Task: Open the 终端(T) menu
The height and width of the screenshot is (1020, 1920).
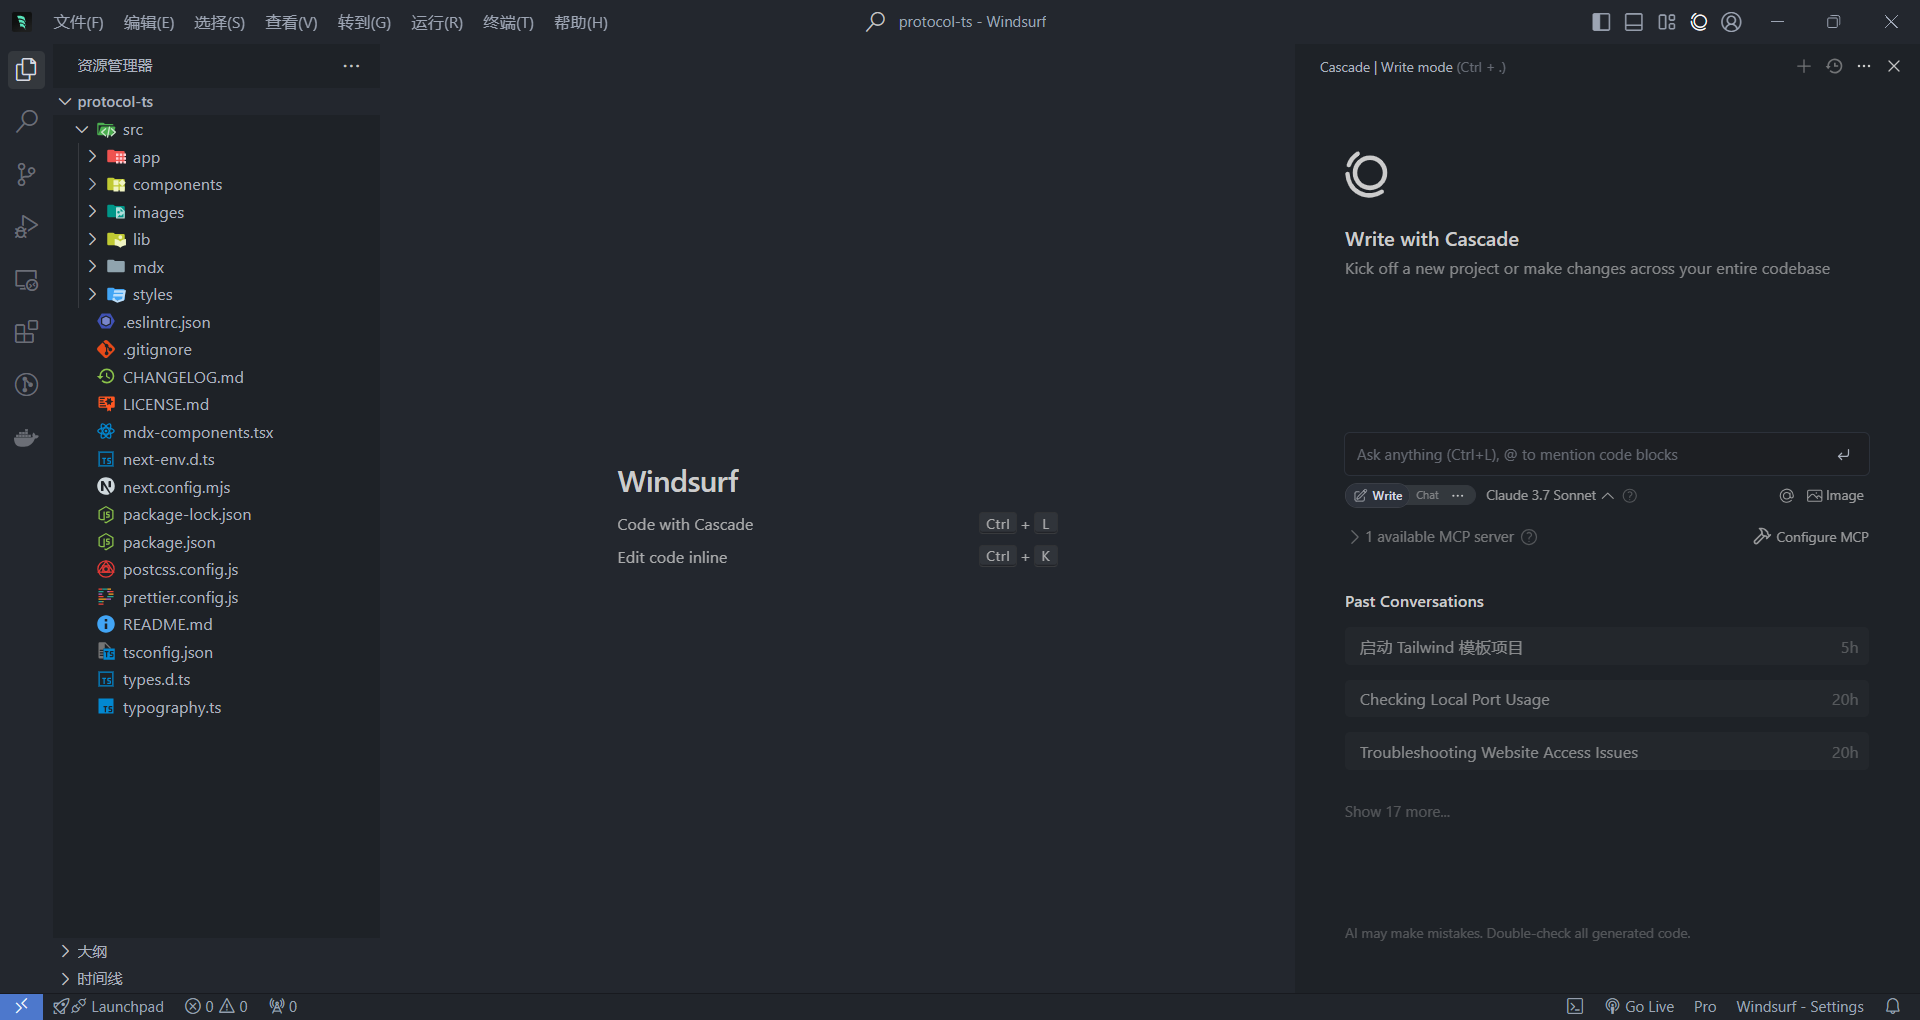Action: pos(508,22)
